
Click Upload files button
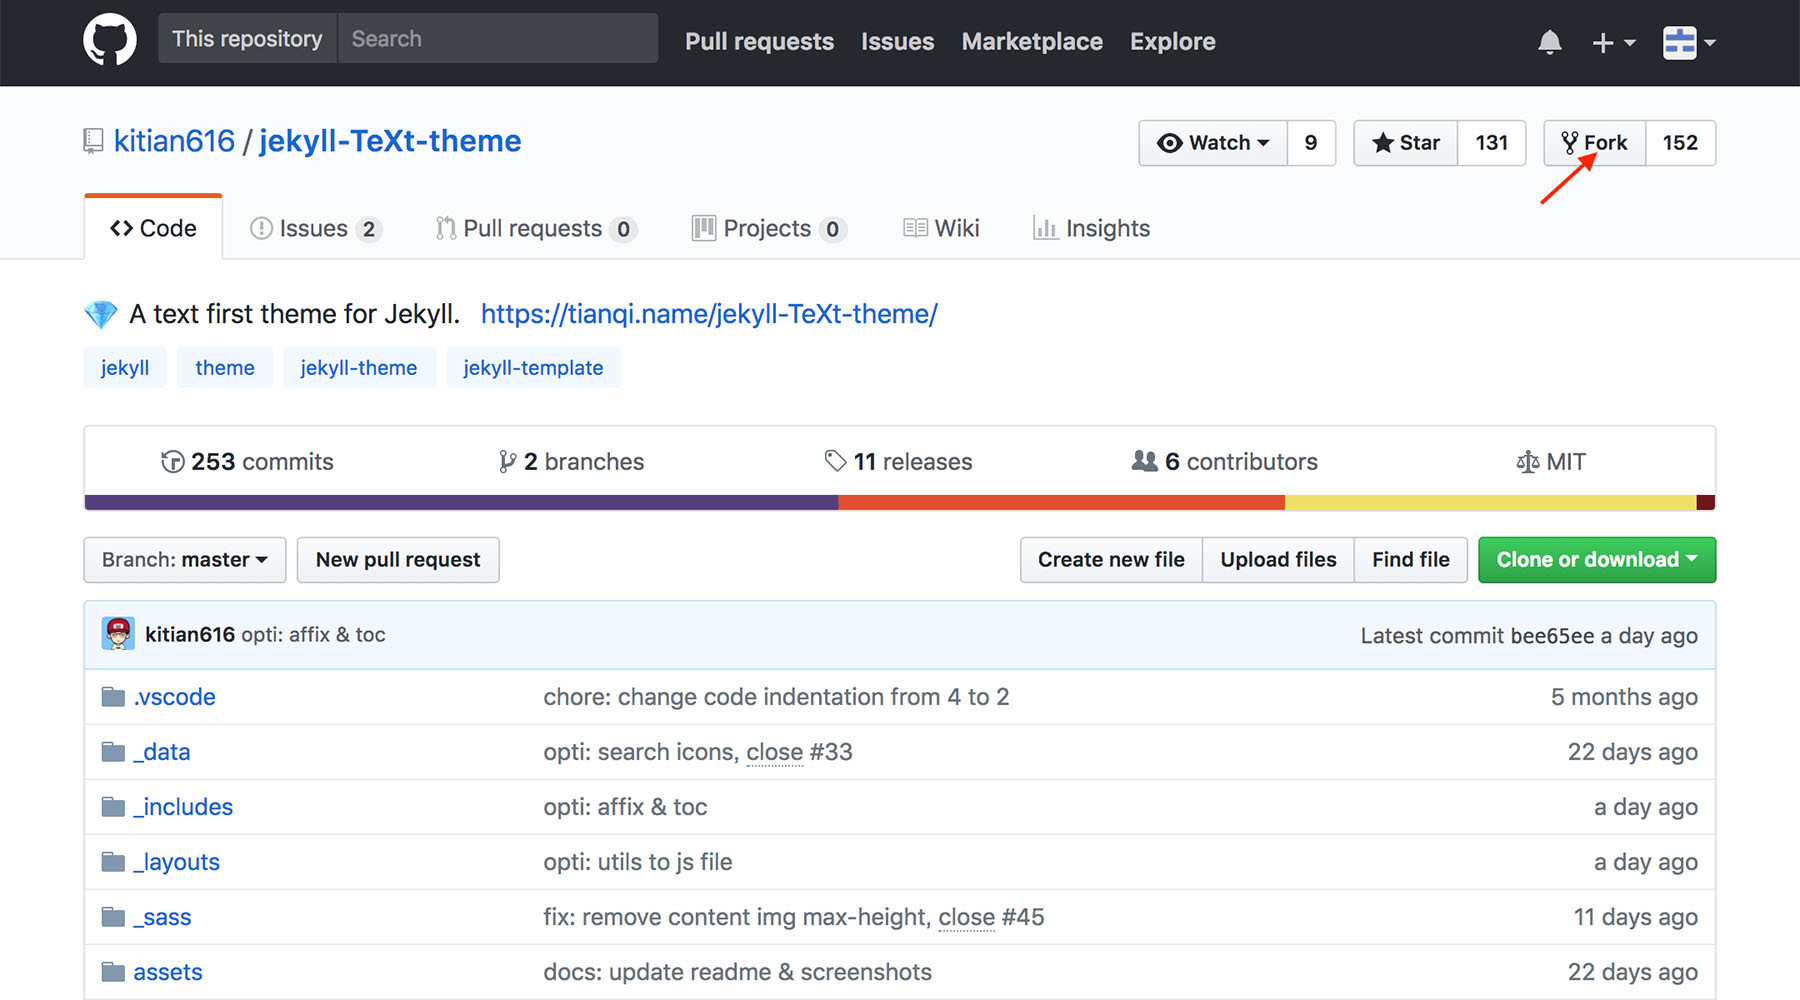click(1278, 560)
